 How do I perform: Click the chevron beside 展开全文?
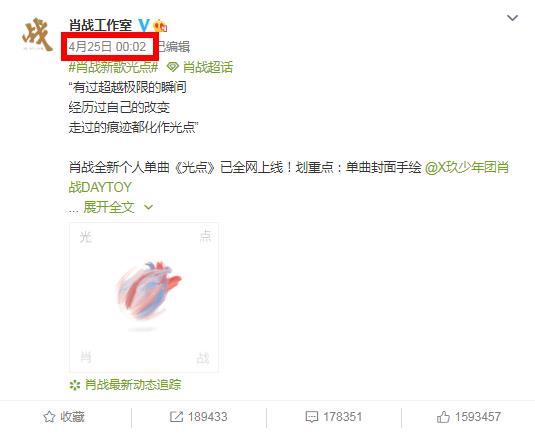pyautogui.click(x=148, y=207)
